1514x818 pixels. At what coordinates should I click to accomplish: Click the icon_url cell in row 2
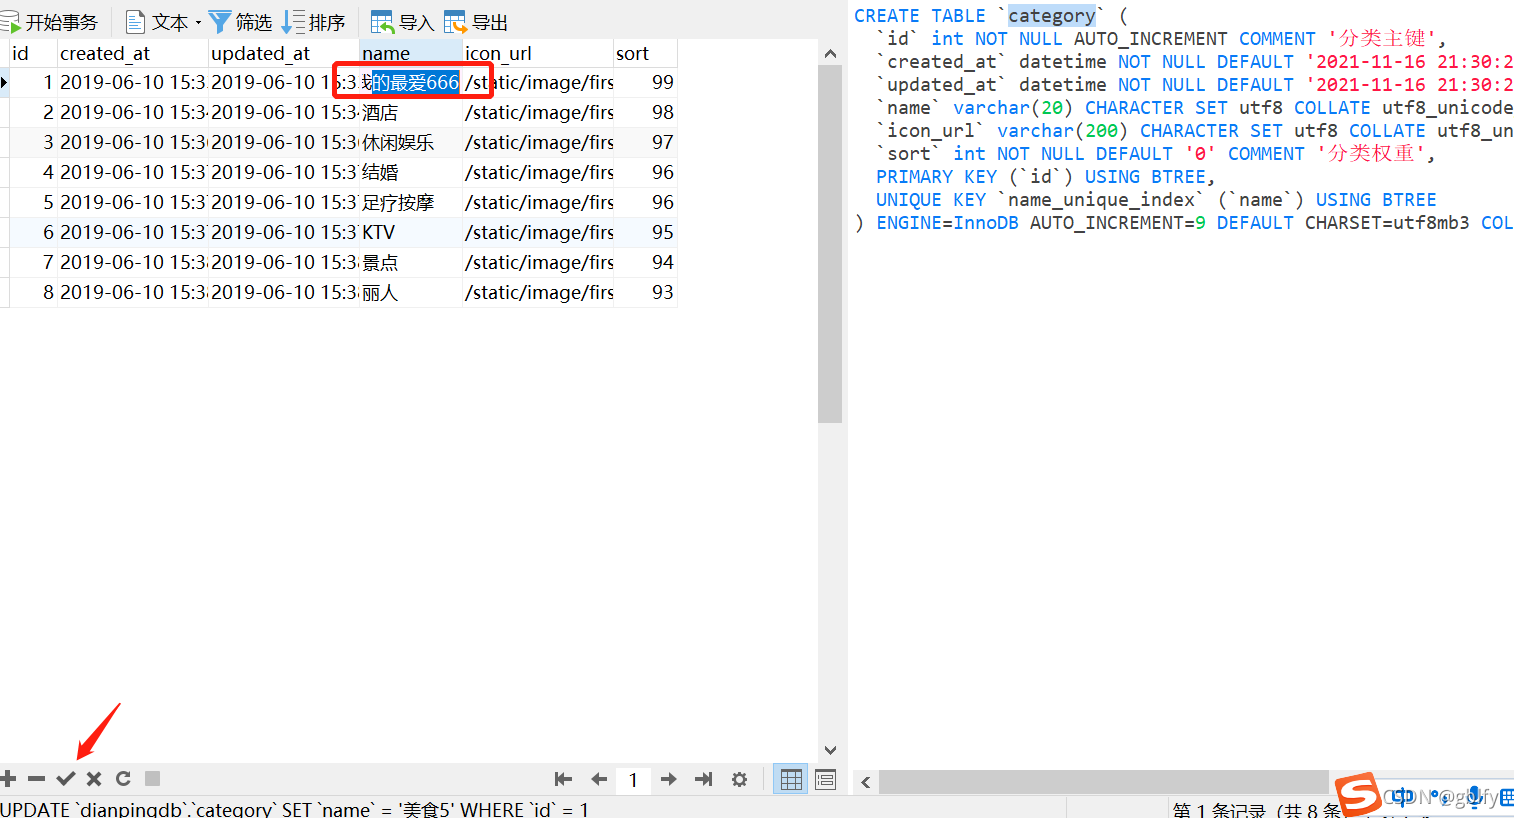(538, 112)
